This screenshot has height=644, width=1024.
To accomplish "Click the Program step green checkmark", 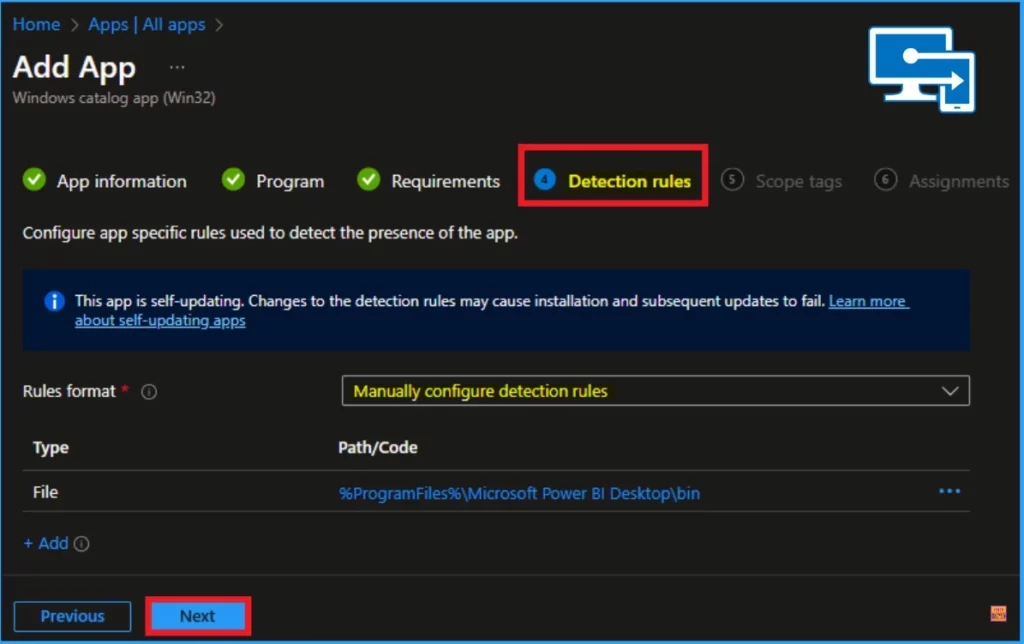I will click(x=233, y=180).
